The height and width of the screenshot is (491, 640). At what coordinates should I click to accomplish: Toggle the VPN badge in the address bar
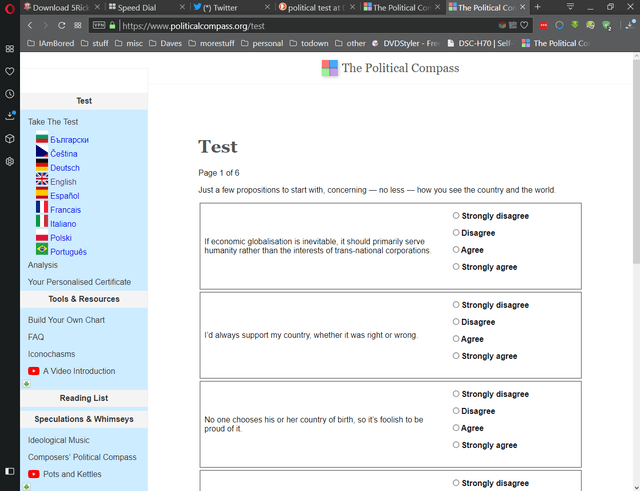coord(99,25)
